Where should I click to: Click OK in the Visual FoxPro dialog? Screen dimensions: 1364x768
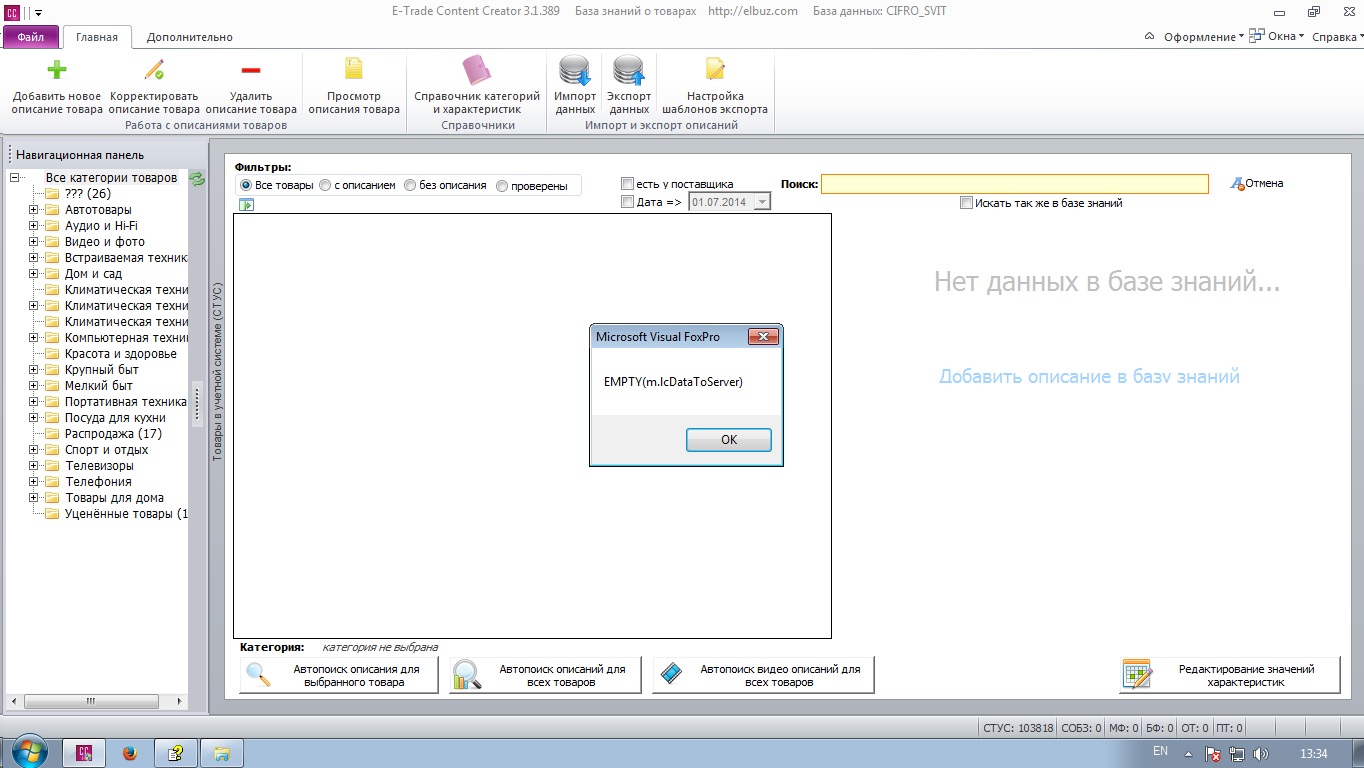pos(729,440)
